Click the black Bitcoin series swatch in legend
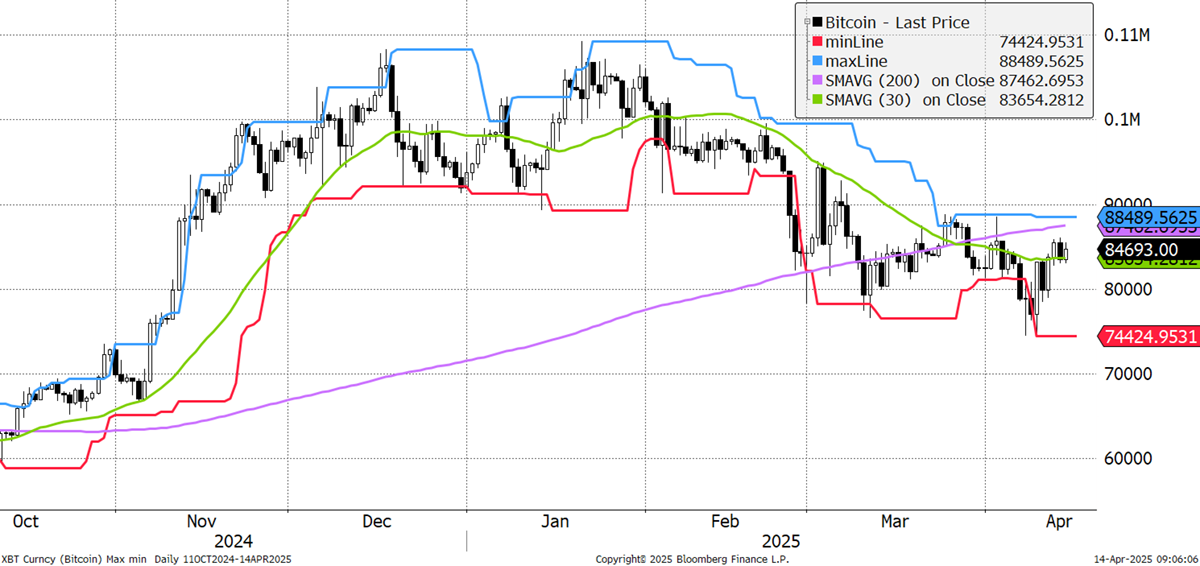1200x566 pixels. click(819, 22)
